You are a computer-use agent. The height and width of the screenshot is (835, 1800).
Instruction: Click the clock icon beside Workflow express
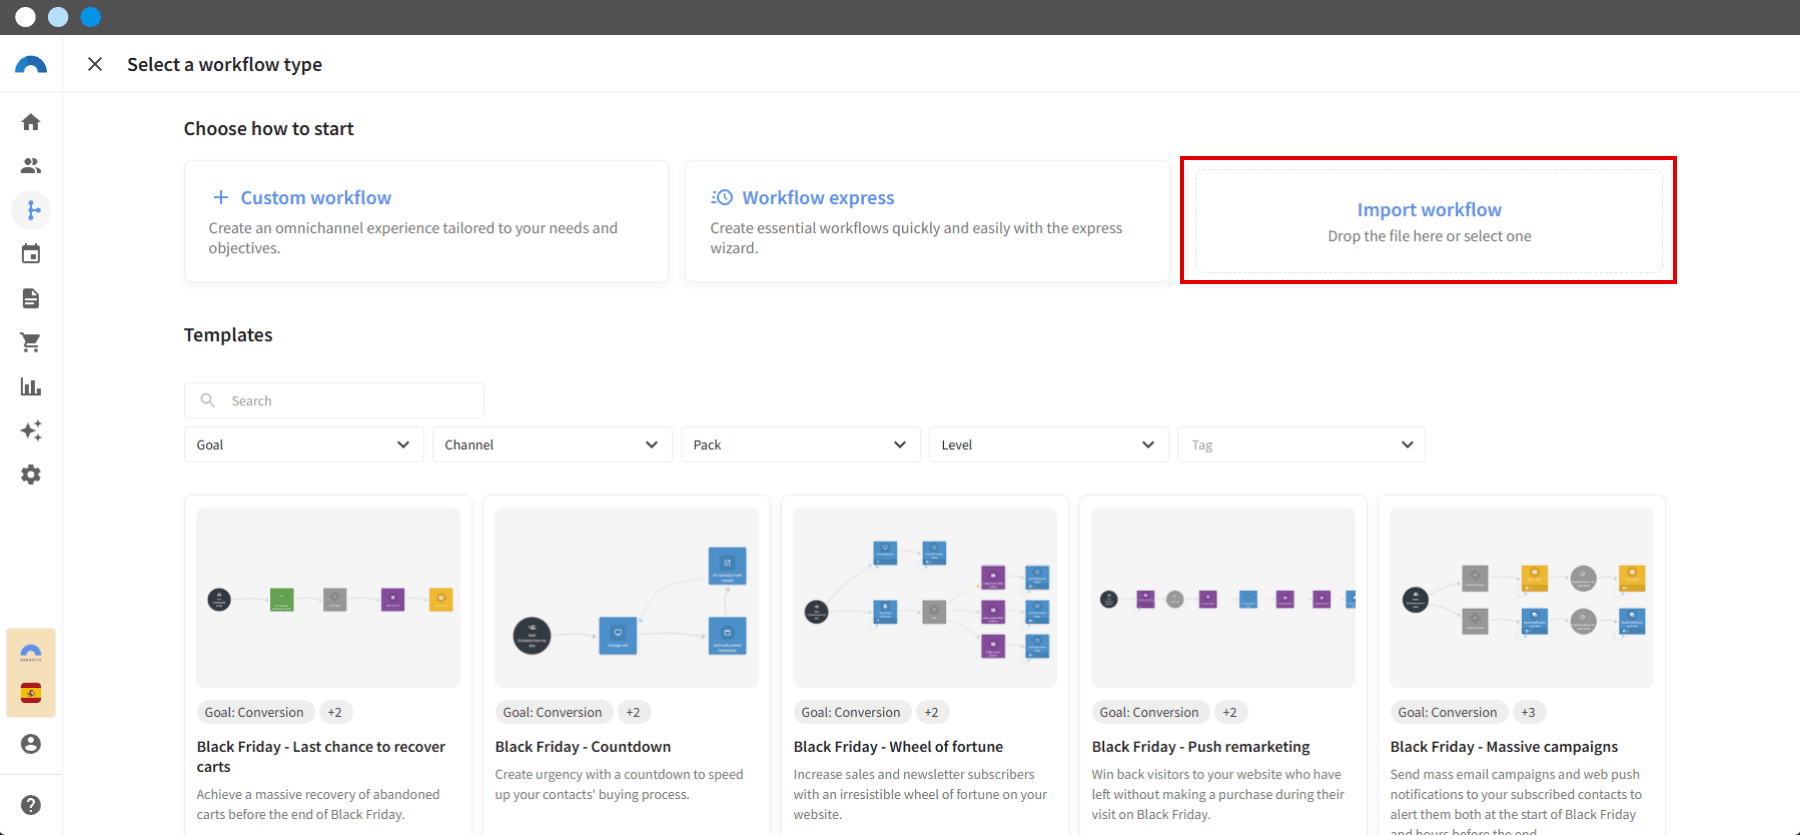tap(722, 198)
